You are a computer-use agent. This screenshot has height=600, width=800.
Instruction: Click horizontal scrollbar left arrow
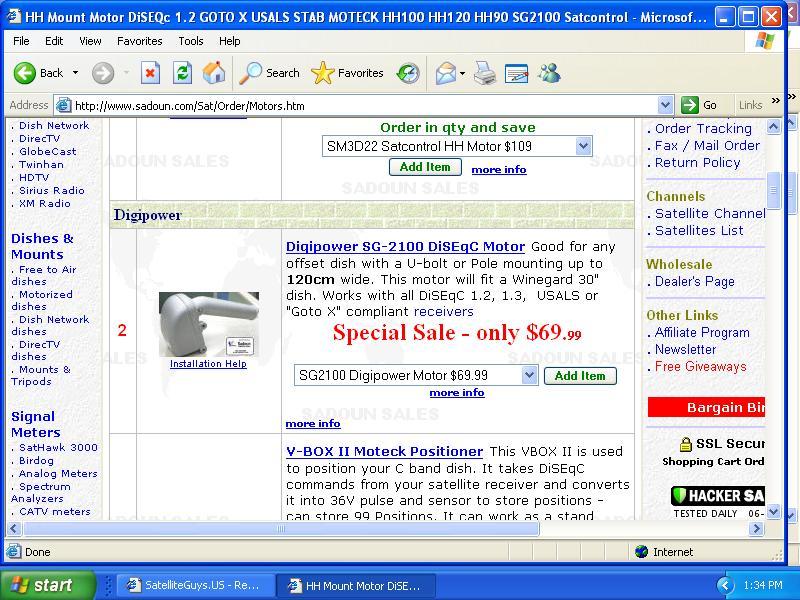[x=14, y=529]
